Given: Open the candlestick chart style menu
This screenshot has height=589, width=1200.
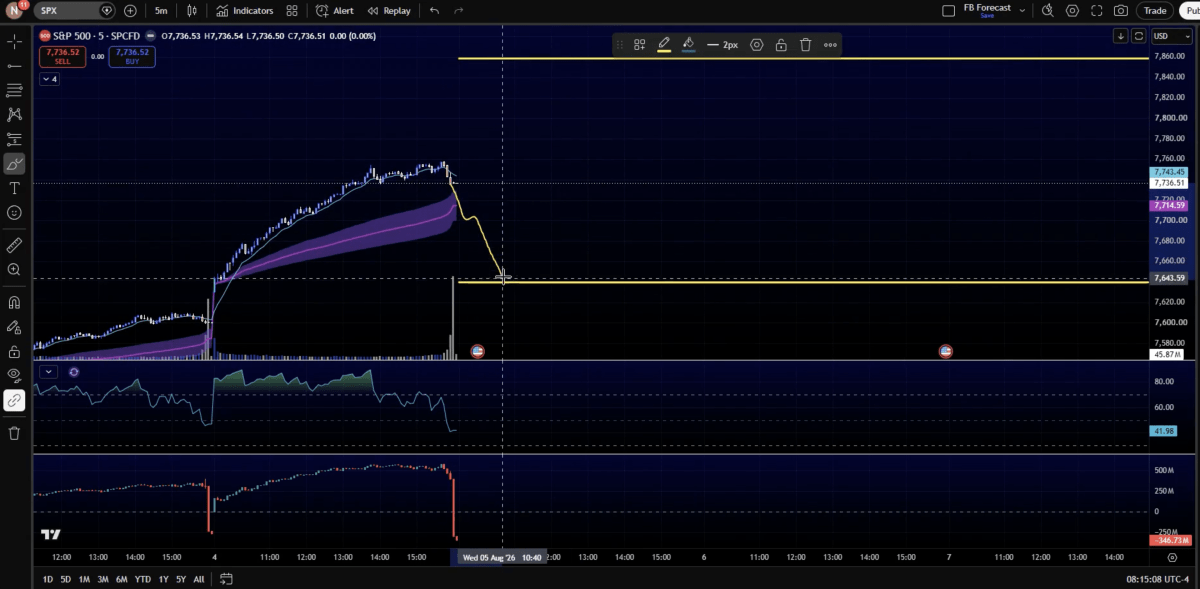Looking at the screenshot, I should [193, 10].
